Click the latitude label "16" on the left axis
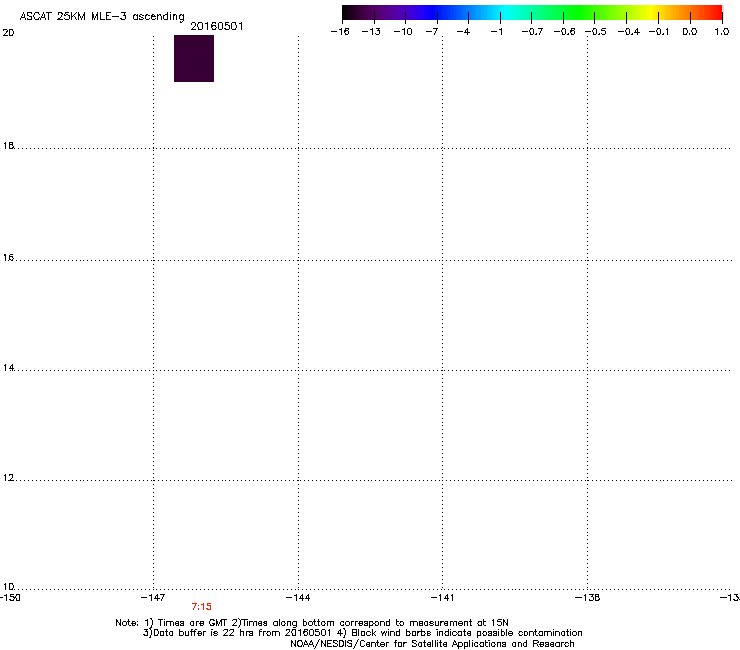Screen dimensions: 740x650 coord(8,258)
